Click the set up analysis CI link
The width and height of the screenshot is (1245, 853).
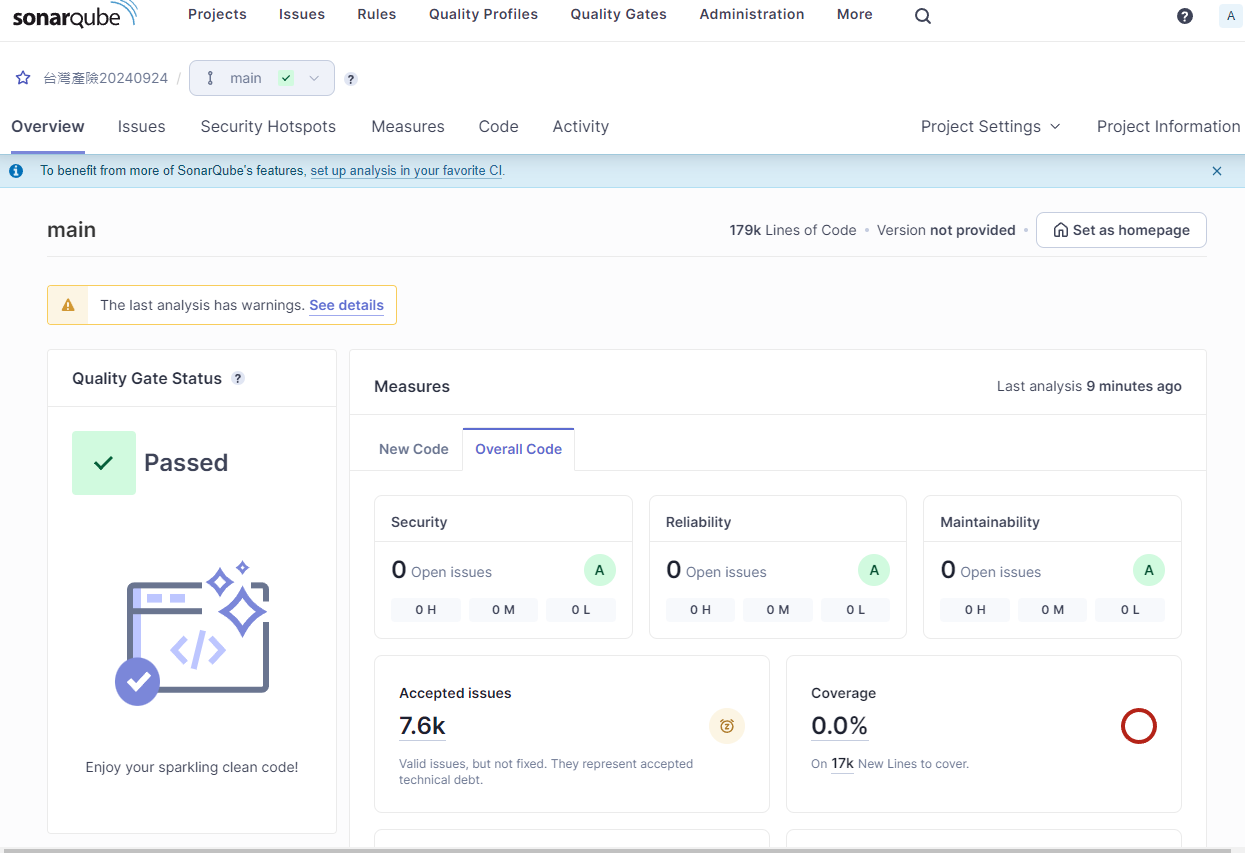pyautogui.click(x=406, y=171)
